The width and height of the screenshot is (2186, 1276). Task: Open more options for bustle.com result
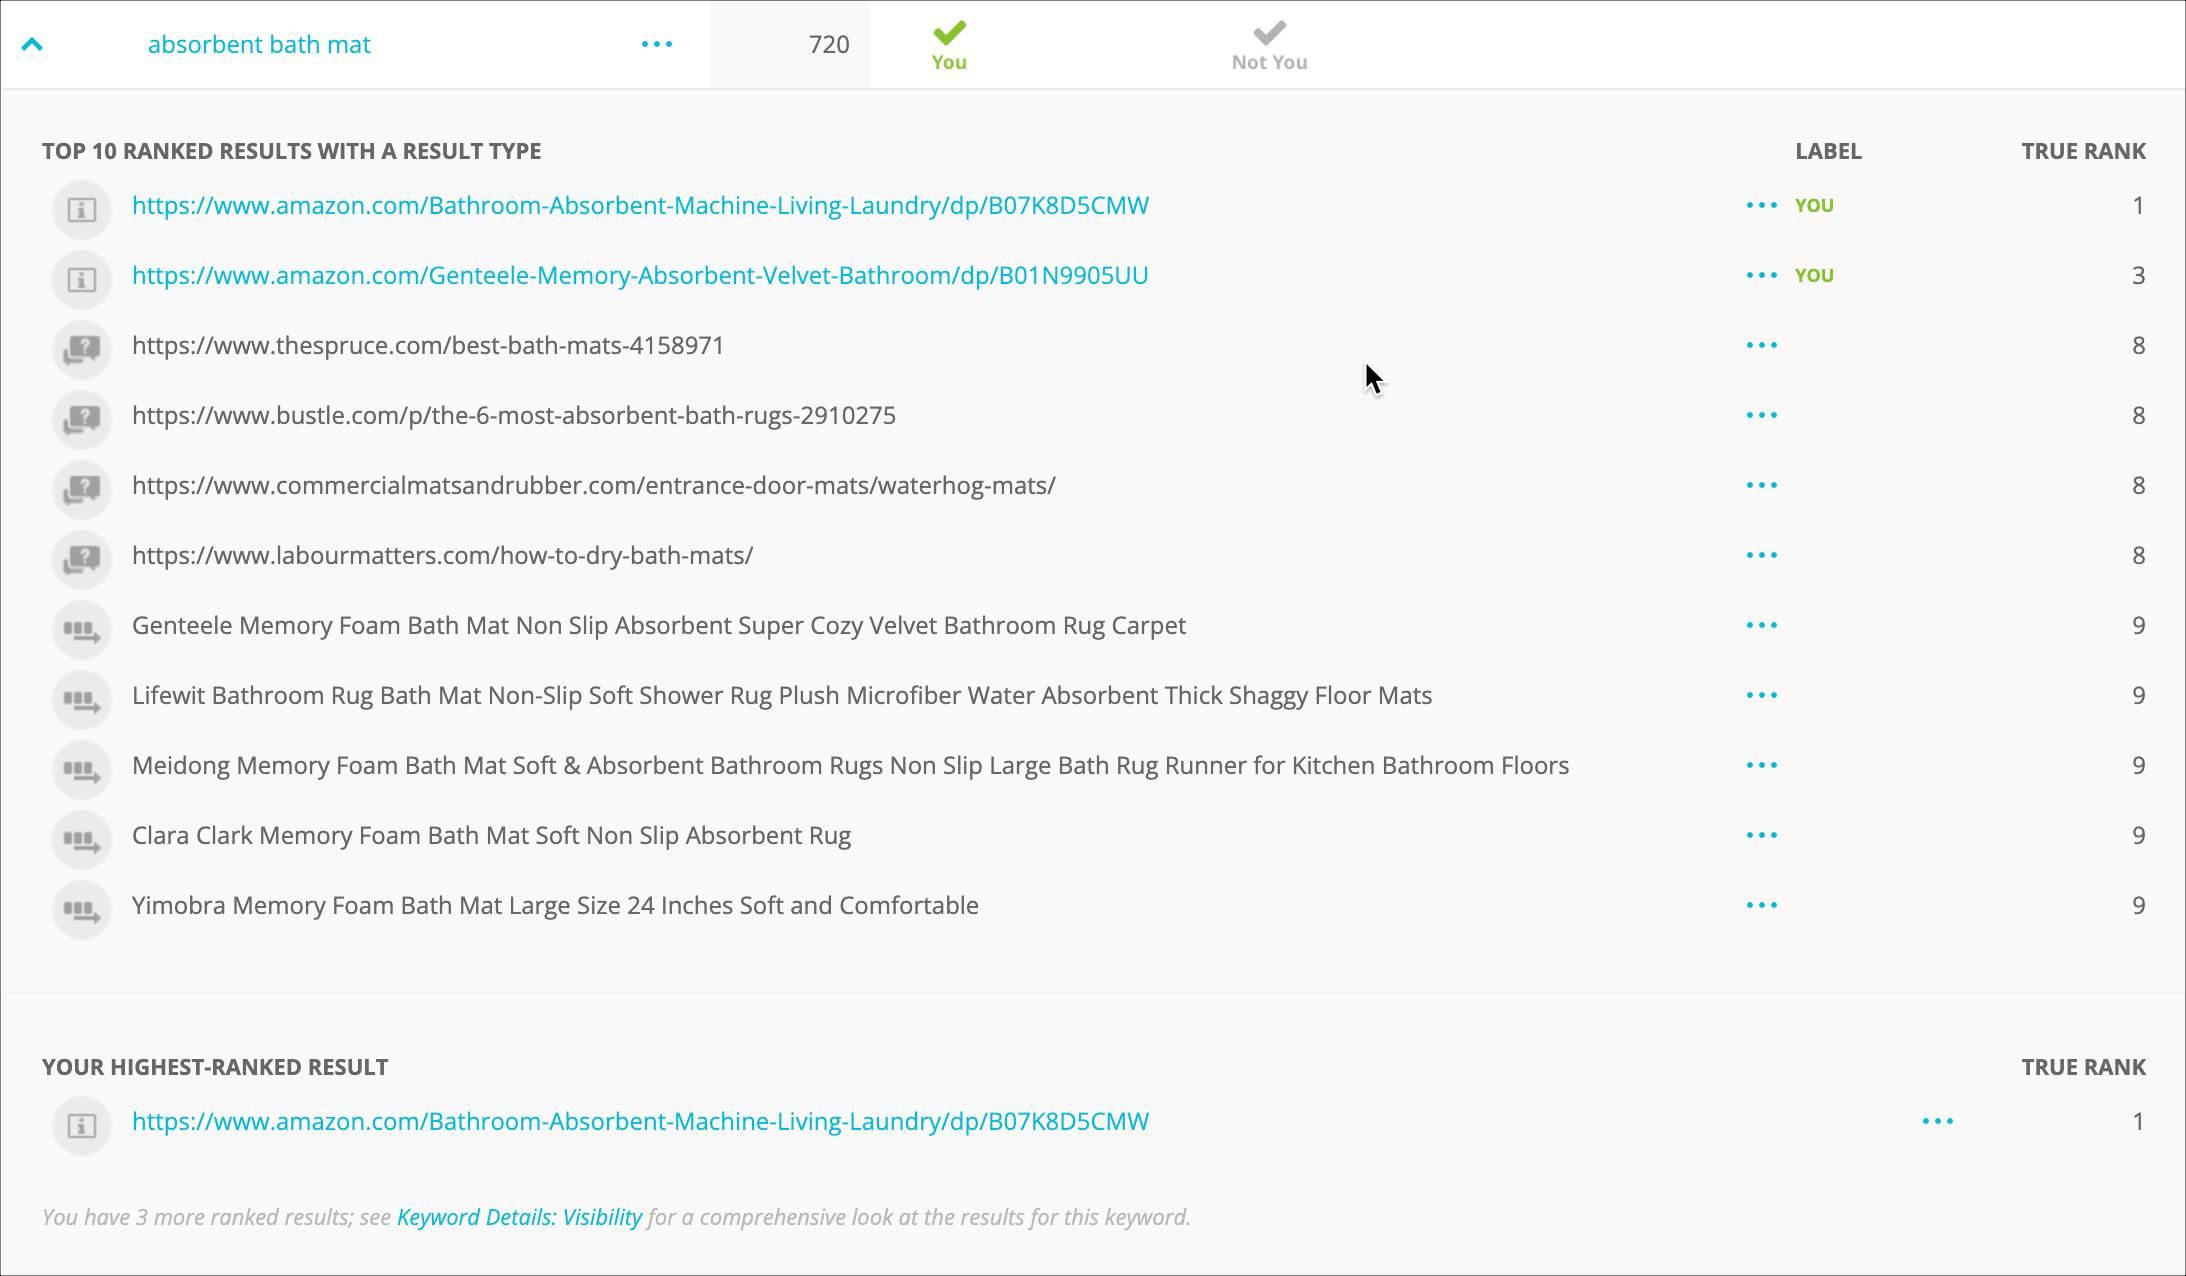(1762, 415)
